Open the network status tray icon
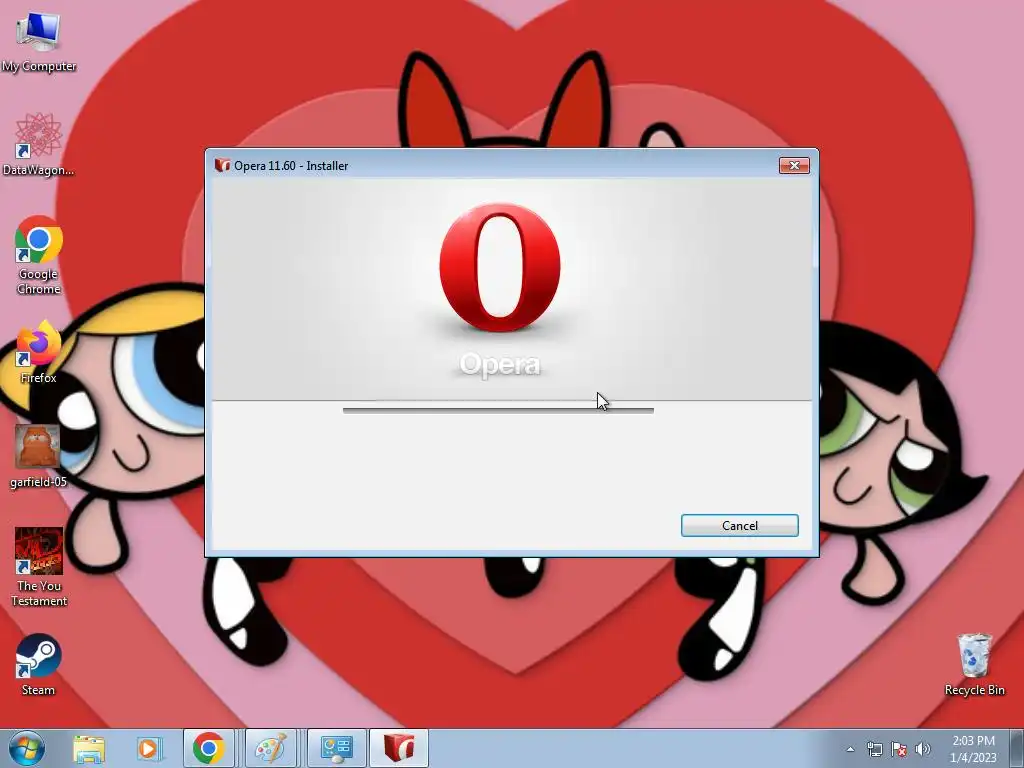The image size is (1024, 768). pos(874,749)
